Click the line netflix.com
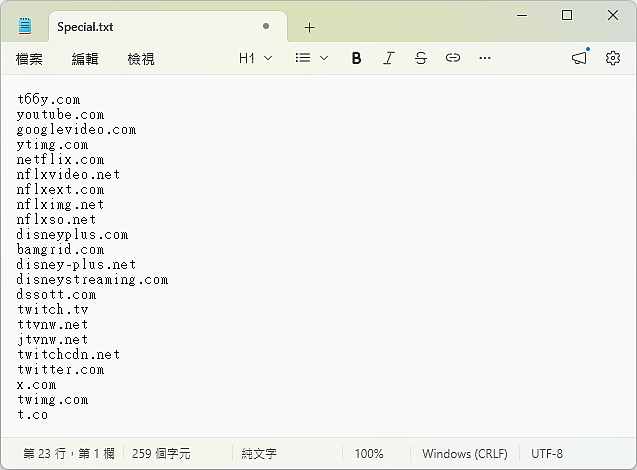637x470 pixels. pos(61,159)
